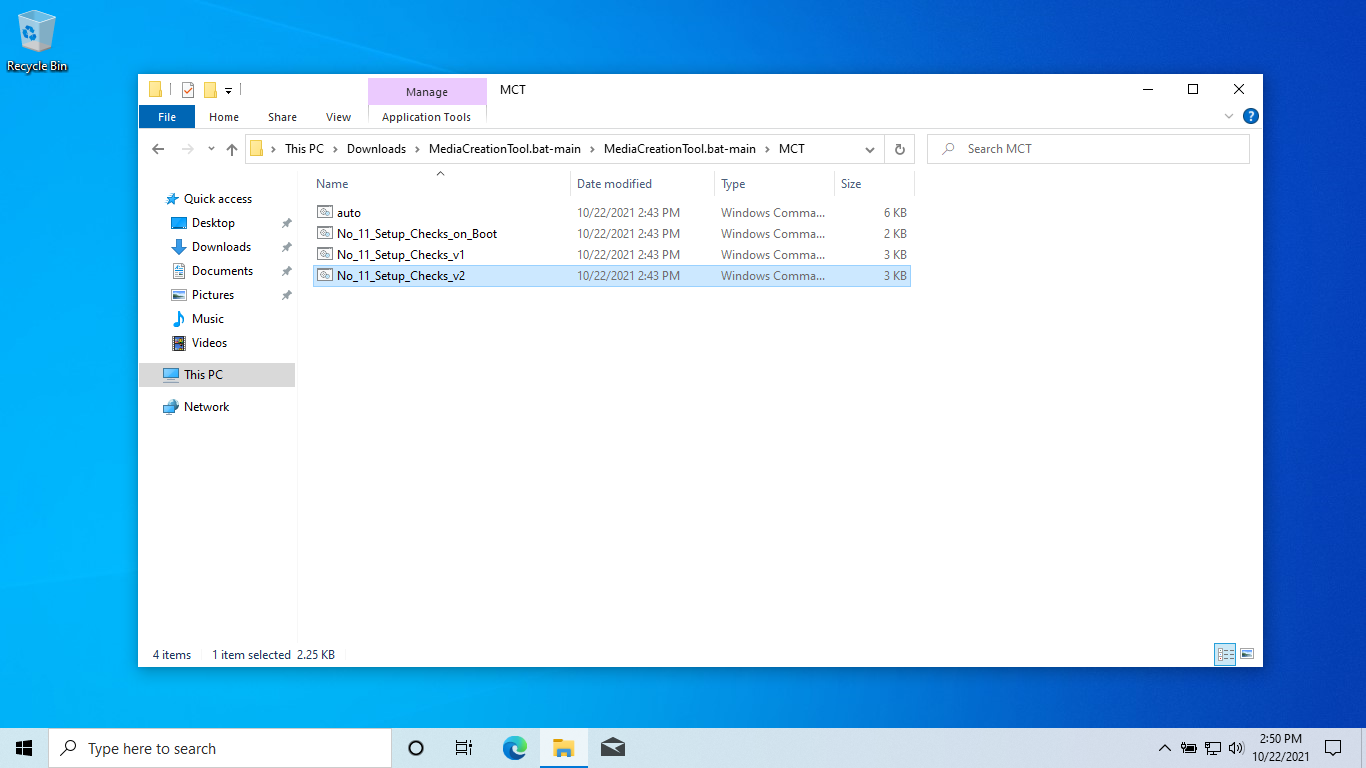
Task: Open the View ribbon tab
Action: point(339,117)
